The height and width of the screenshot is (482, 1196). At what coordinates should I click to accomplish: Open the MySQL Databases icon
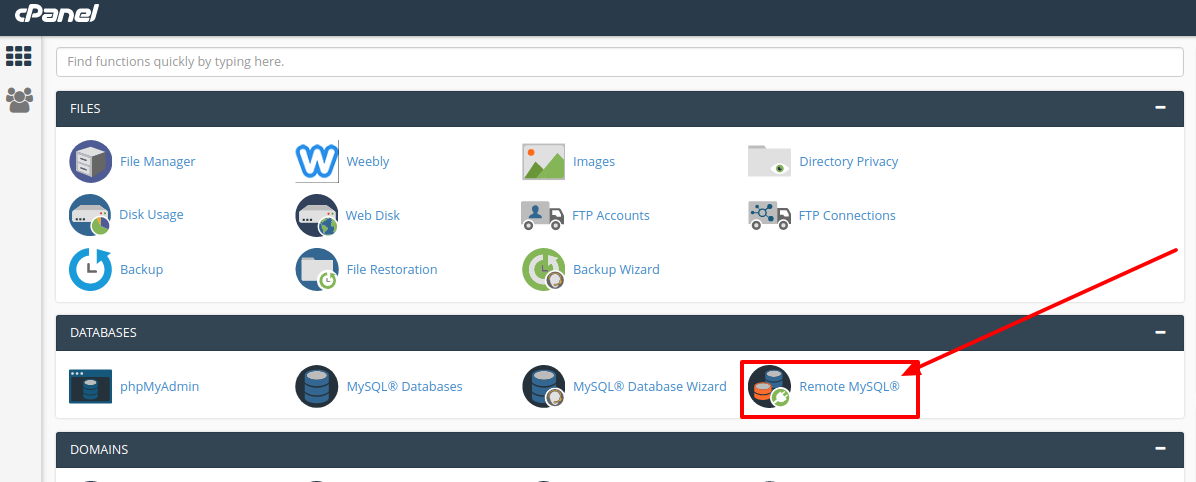(317, 386)
